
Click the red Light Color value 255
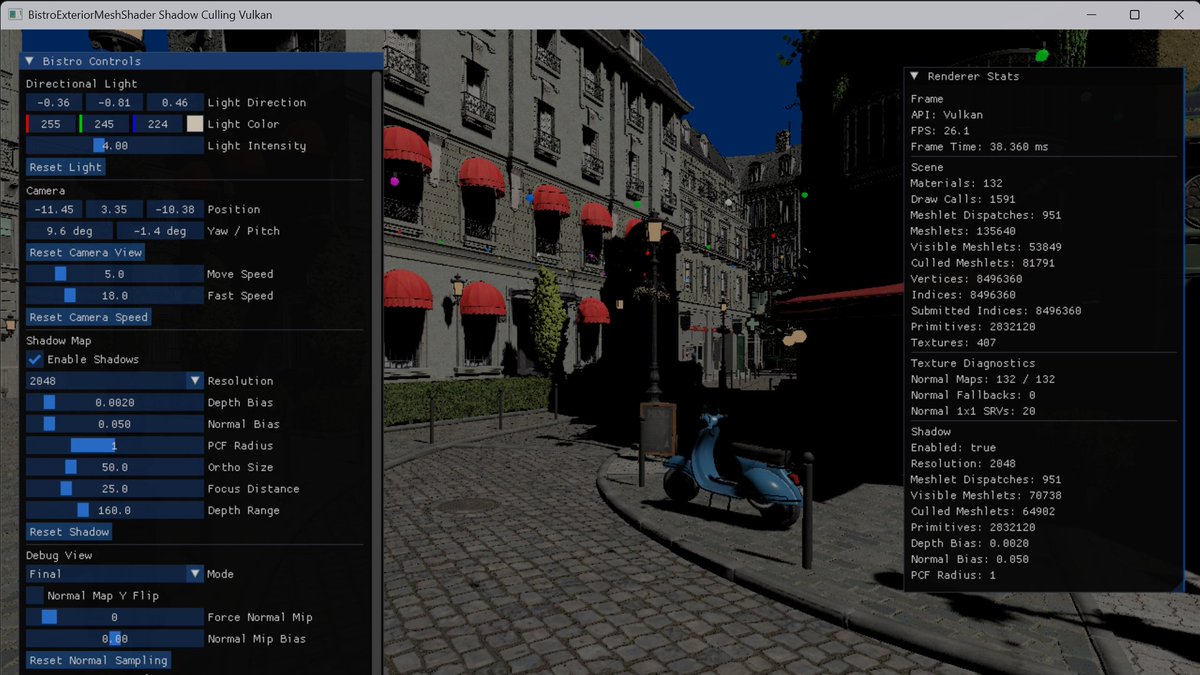coord(50,124)
